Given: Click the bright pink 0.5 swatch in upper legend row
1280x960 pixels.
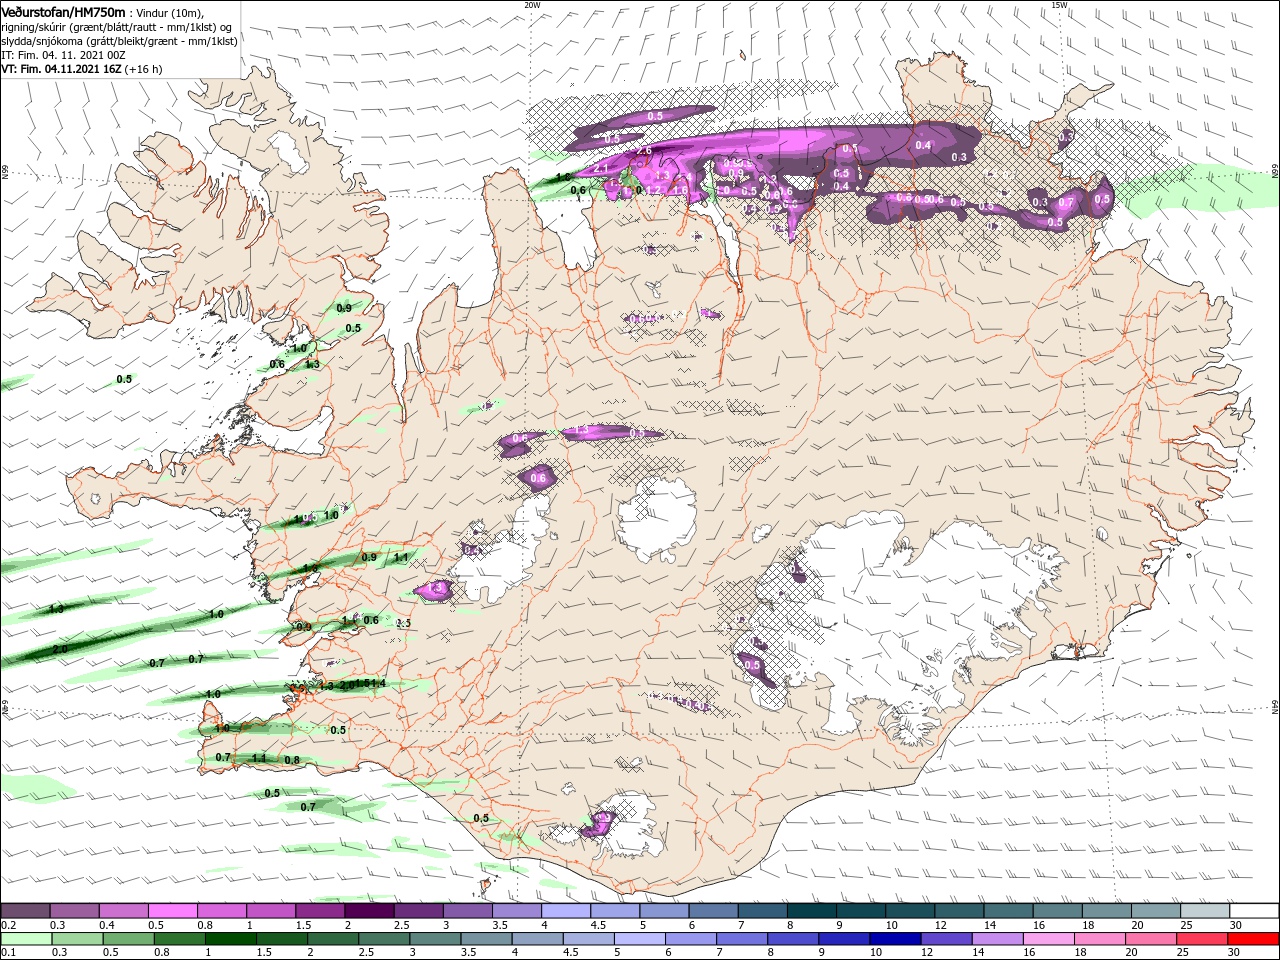Looking at the screenshot, I should coord(172,911).
